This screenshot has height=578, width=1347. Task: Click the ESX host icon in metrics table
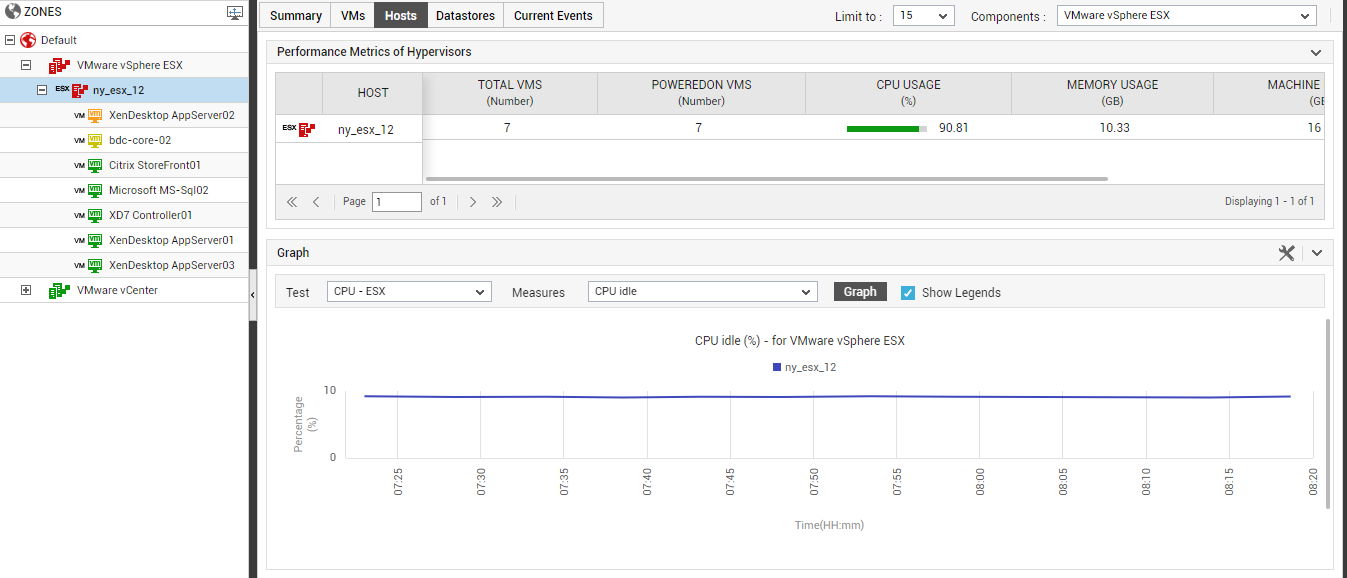coord(299,128)
